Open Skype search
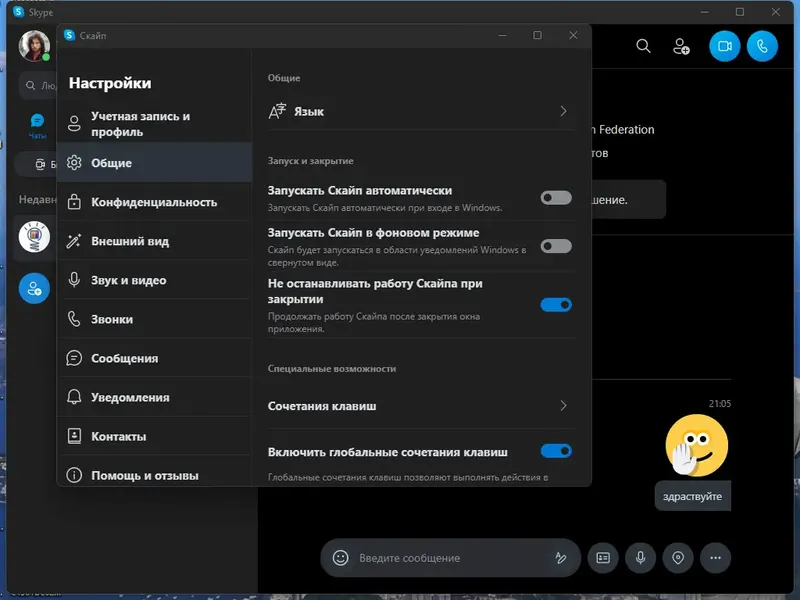800x600 pixels. 643,46
